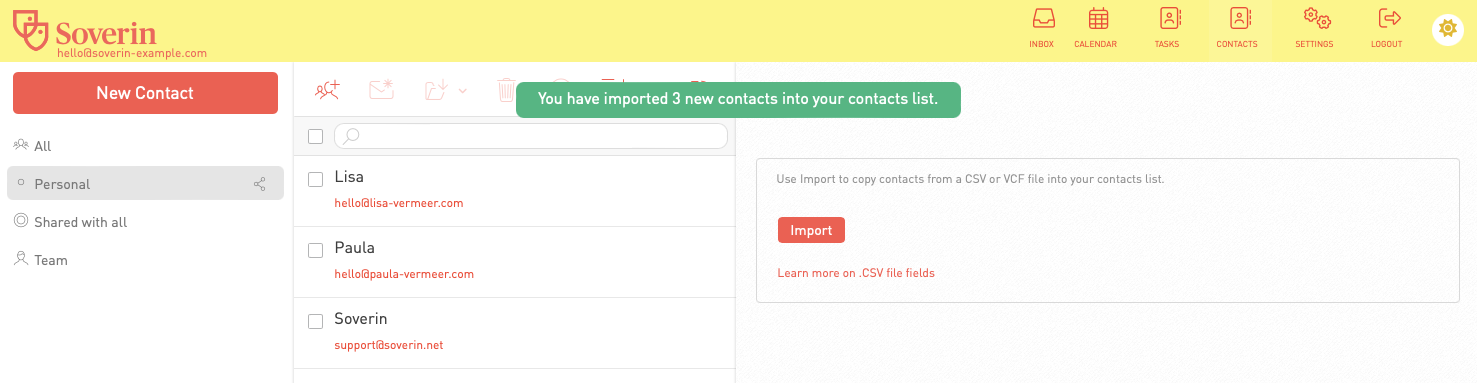Toggle the sun theme switch icon
Image resolution: width=1477 pixels, height=383 pixels.
pos(1446,29)
